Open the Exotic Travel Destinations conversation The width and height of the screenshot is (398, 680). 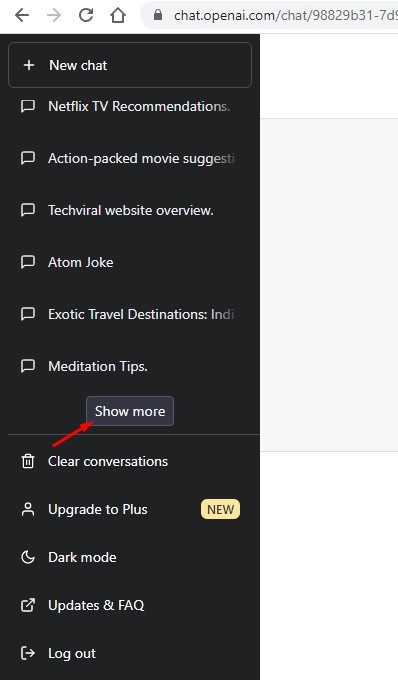[130, 314]
